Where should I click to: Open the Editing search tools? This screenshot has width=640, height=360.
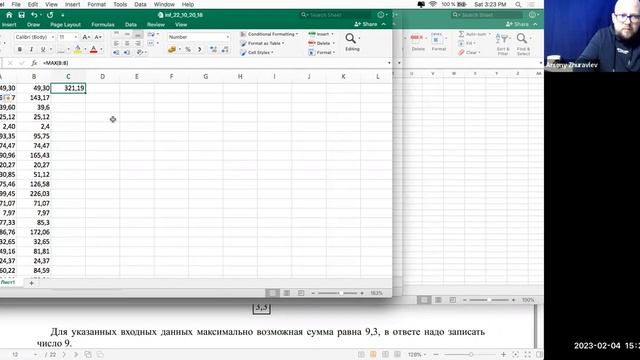tap(352, 42)
